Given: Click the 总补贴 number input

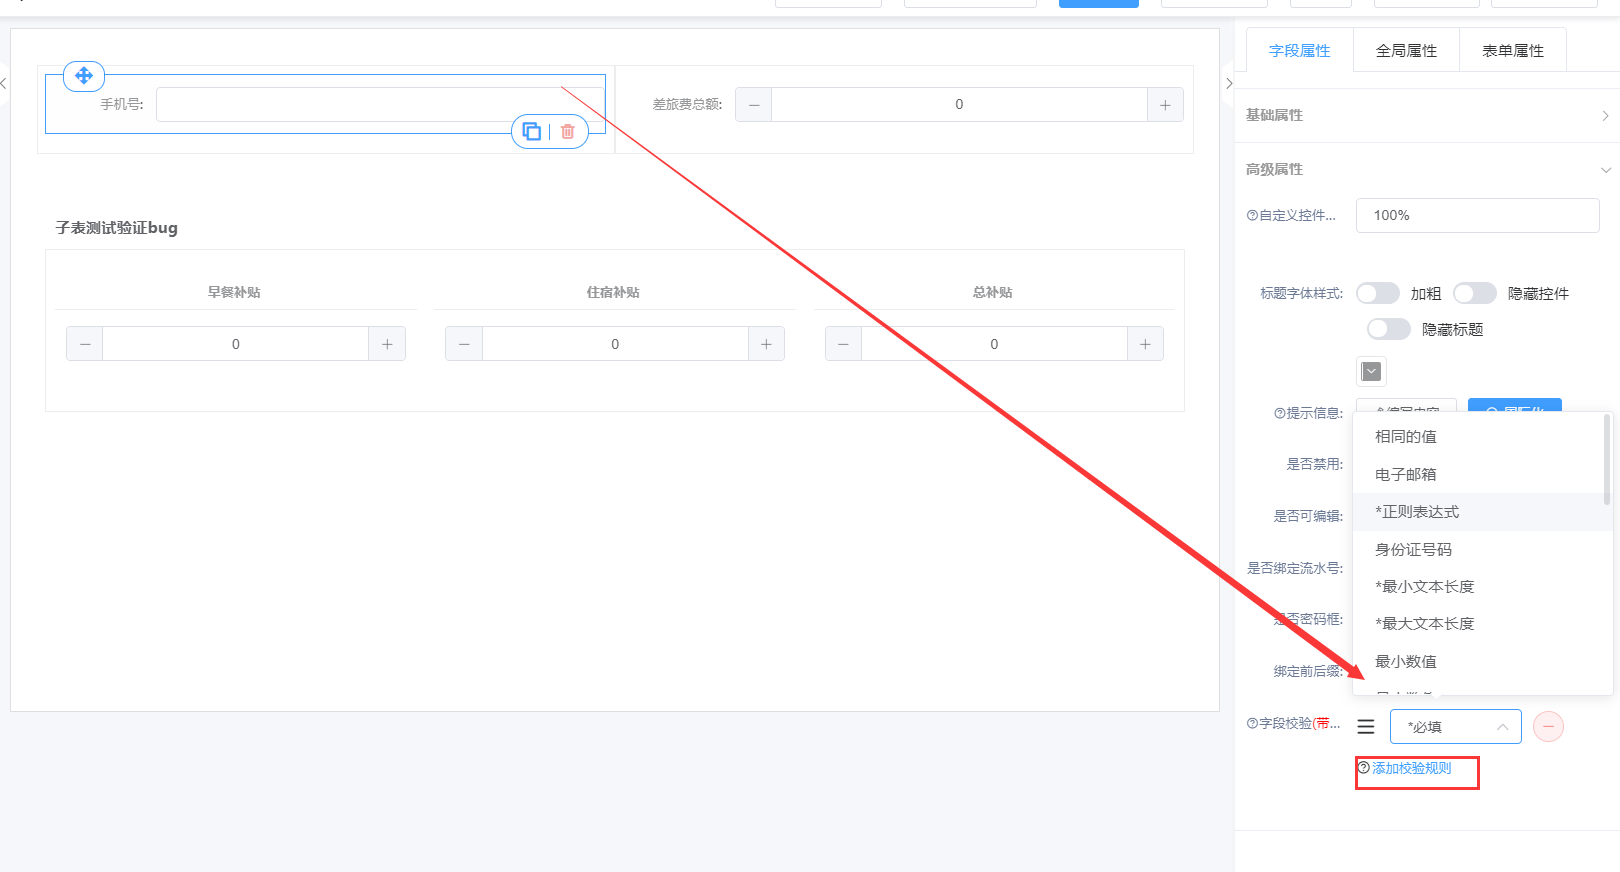Looking at the screenshot, I should [x=994, y=344].
